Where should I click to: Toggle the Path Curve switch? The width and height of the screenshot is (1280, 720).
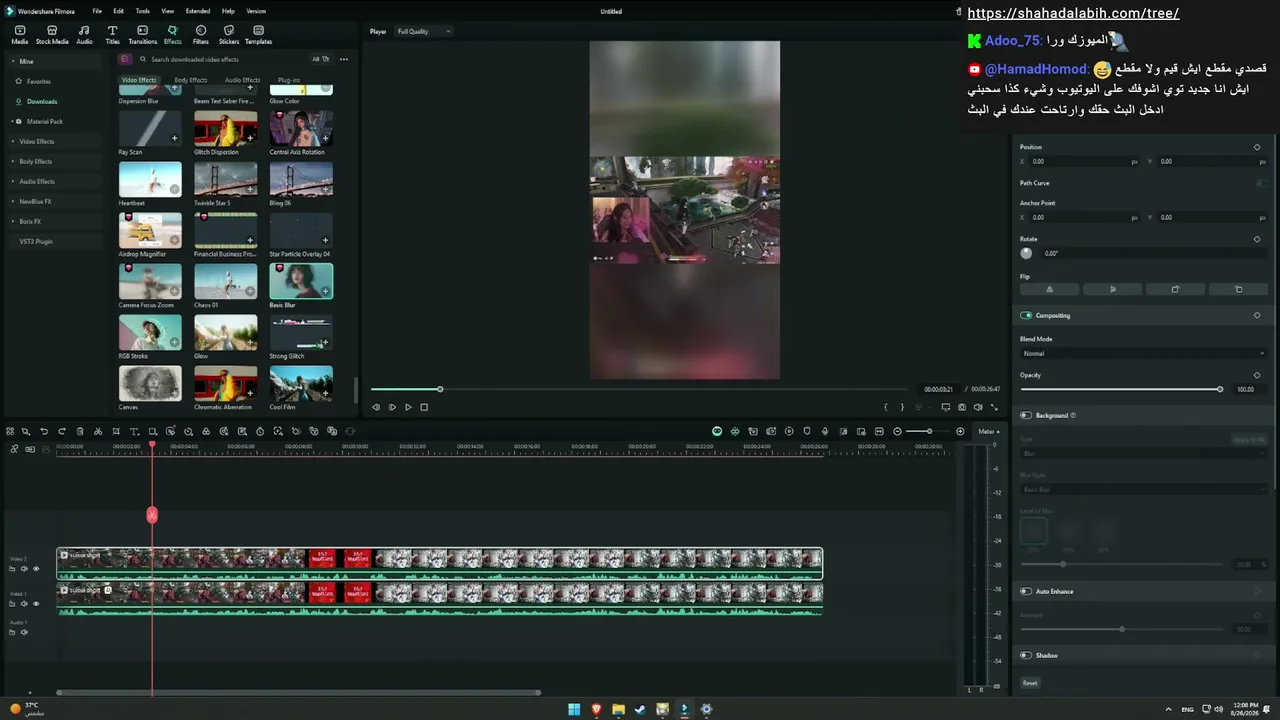click(1261, 183)
